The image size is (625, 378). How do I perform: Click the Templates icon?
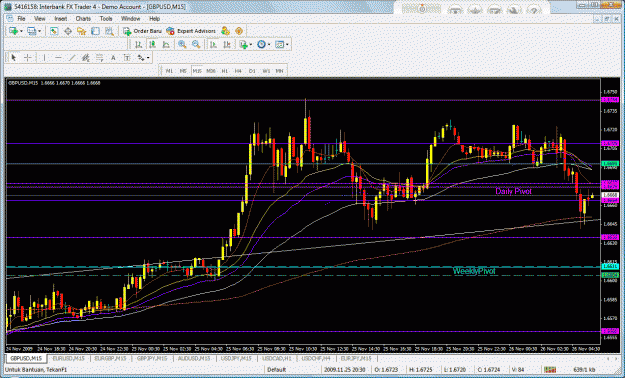(x=279, y=45)
